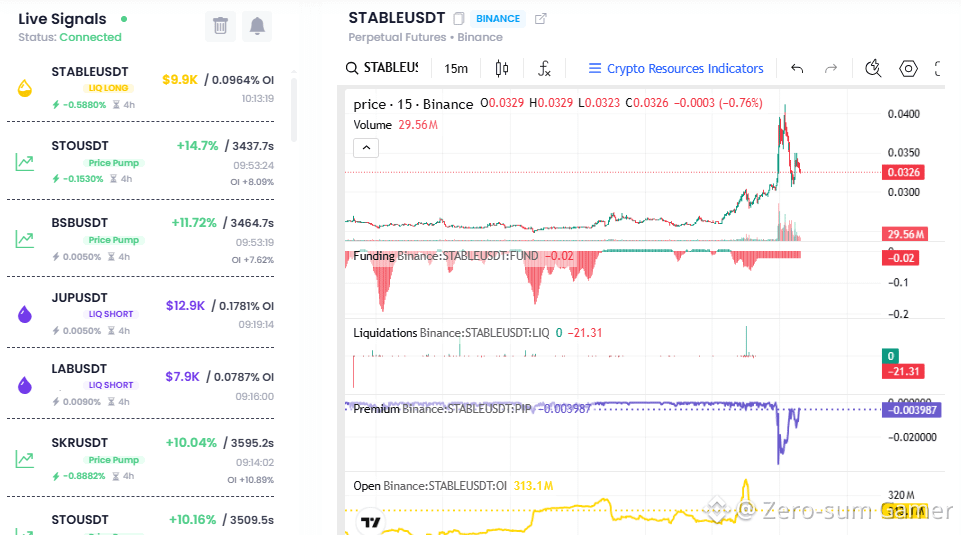Click the pump chart icon beside SKRUSDT
Screen dimensions: 961x535
(x=25, y=459)
